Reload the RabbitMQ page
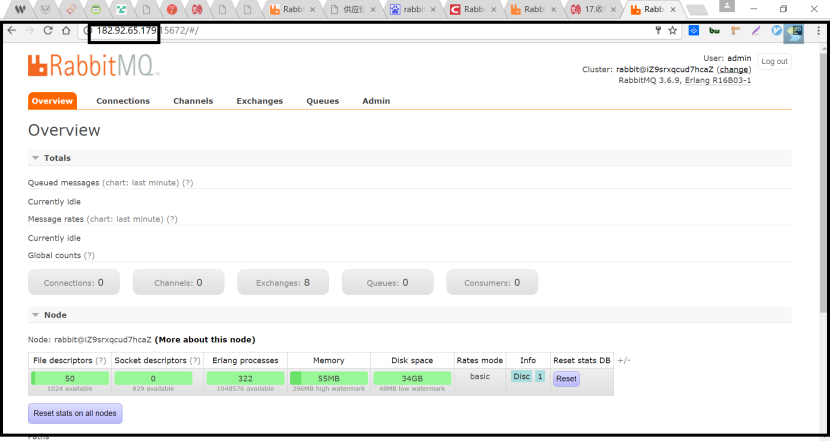This screenshot has height=441, width=830. 48,31
